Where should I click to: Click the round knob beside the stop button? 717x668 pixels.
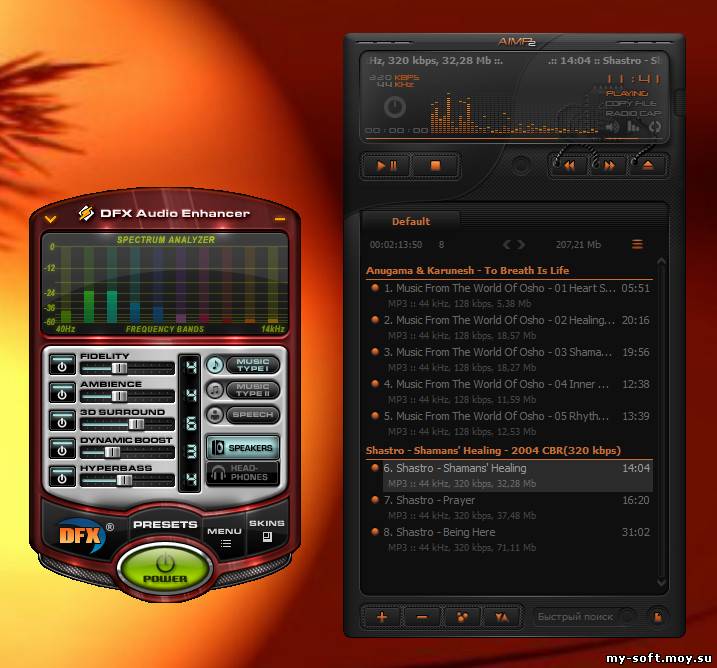click(520, 166)
